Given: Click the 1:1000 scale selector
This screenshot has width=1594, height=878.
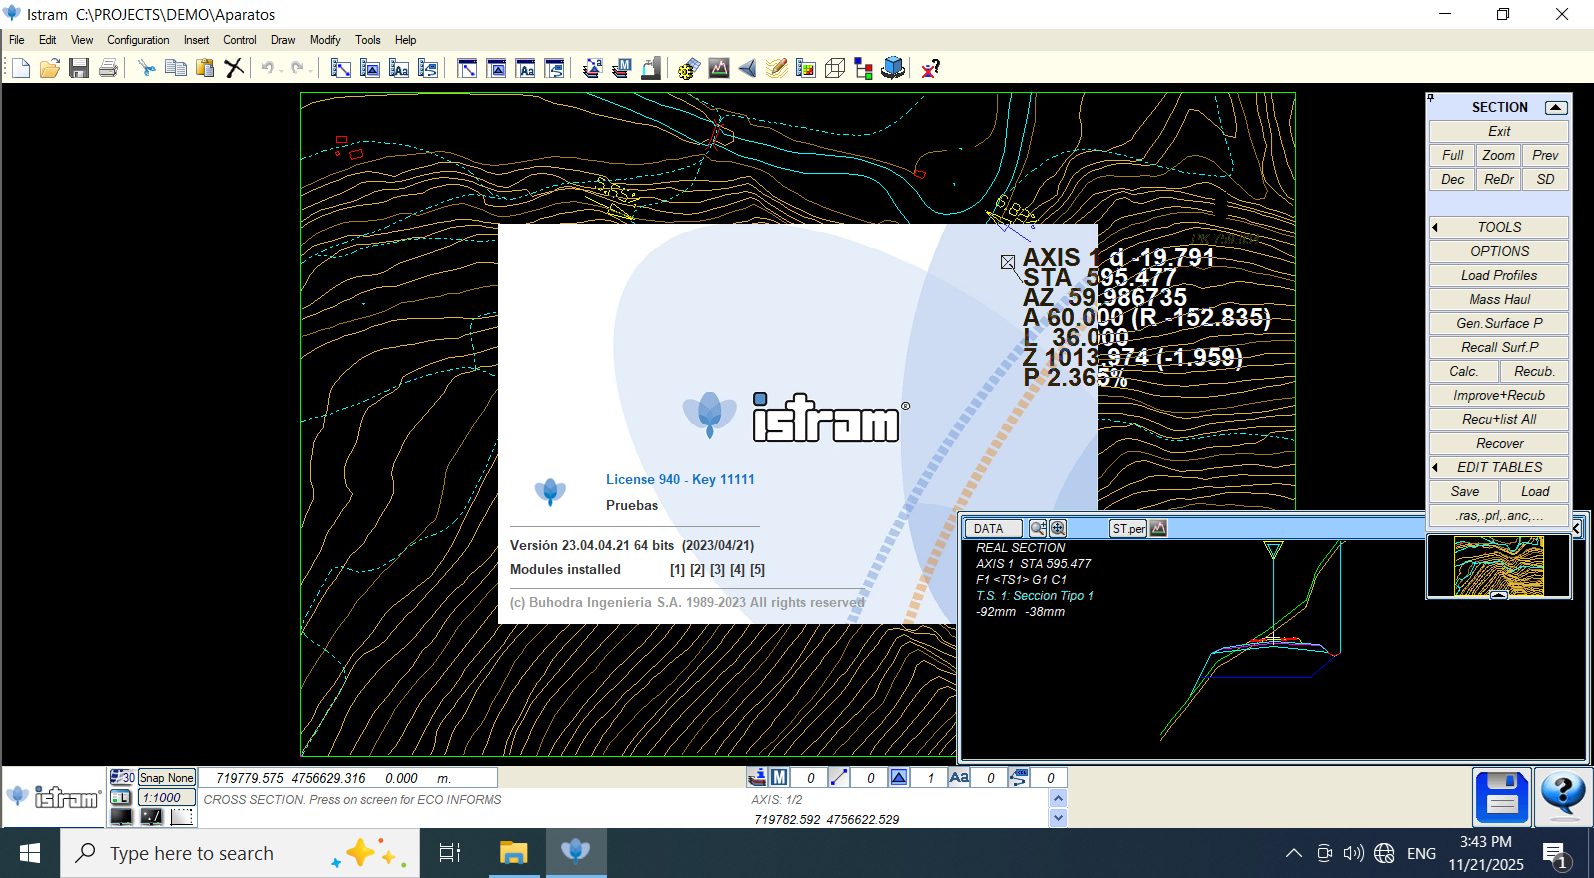Looking at the screenshot, I should click(166, 797).
